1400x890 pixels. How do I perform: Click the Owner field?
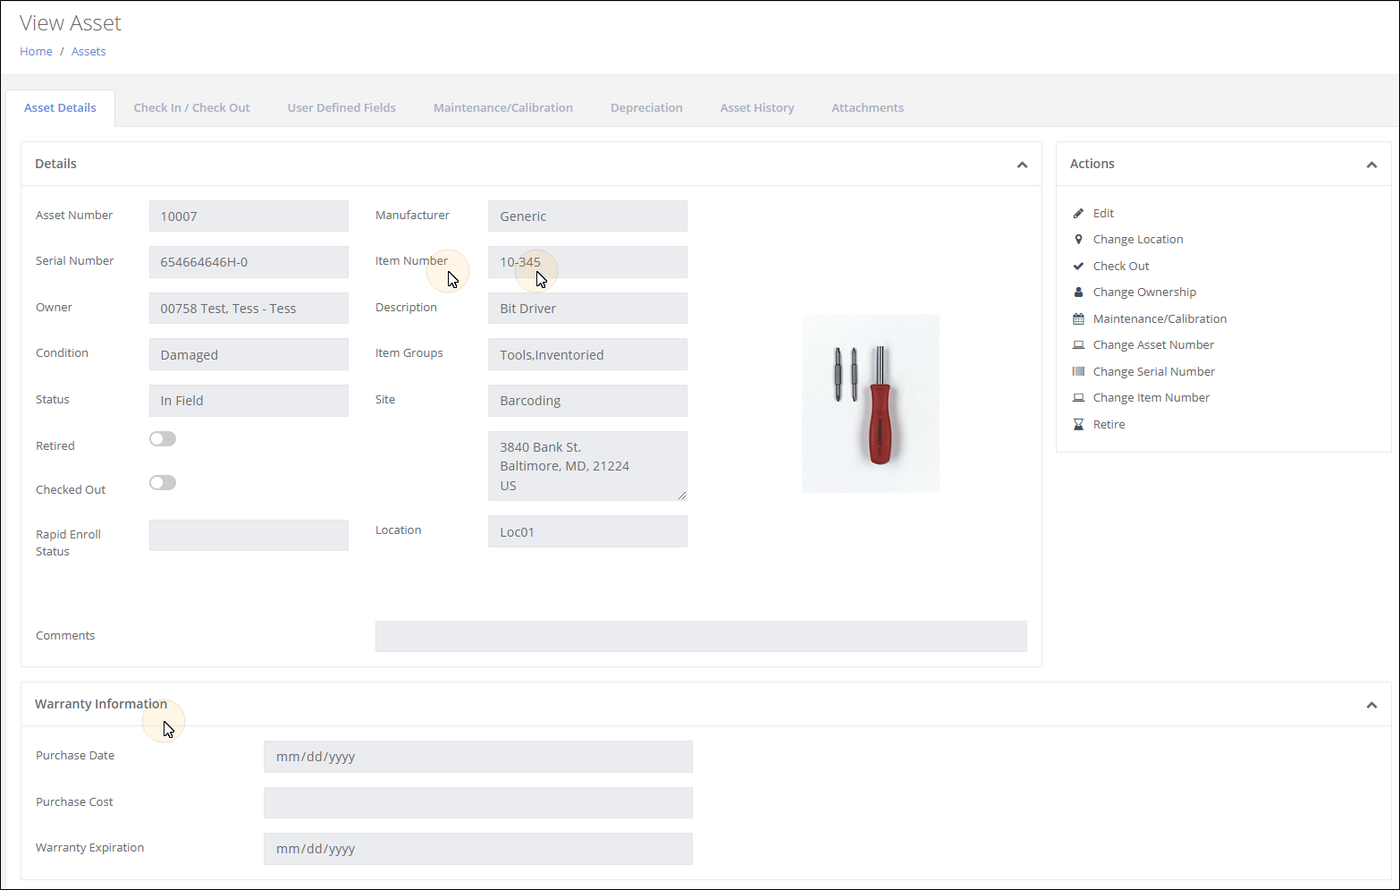pos(249,308)
